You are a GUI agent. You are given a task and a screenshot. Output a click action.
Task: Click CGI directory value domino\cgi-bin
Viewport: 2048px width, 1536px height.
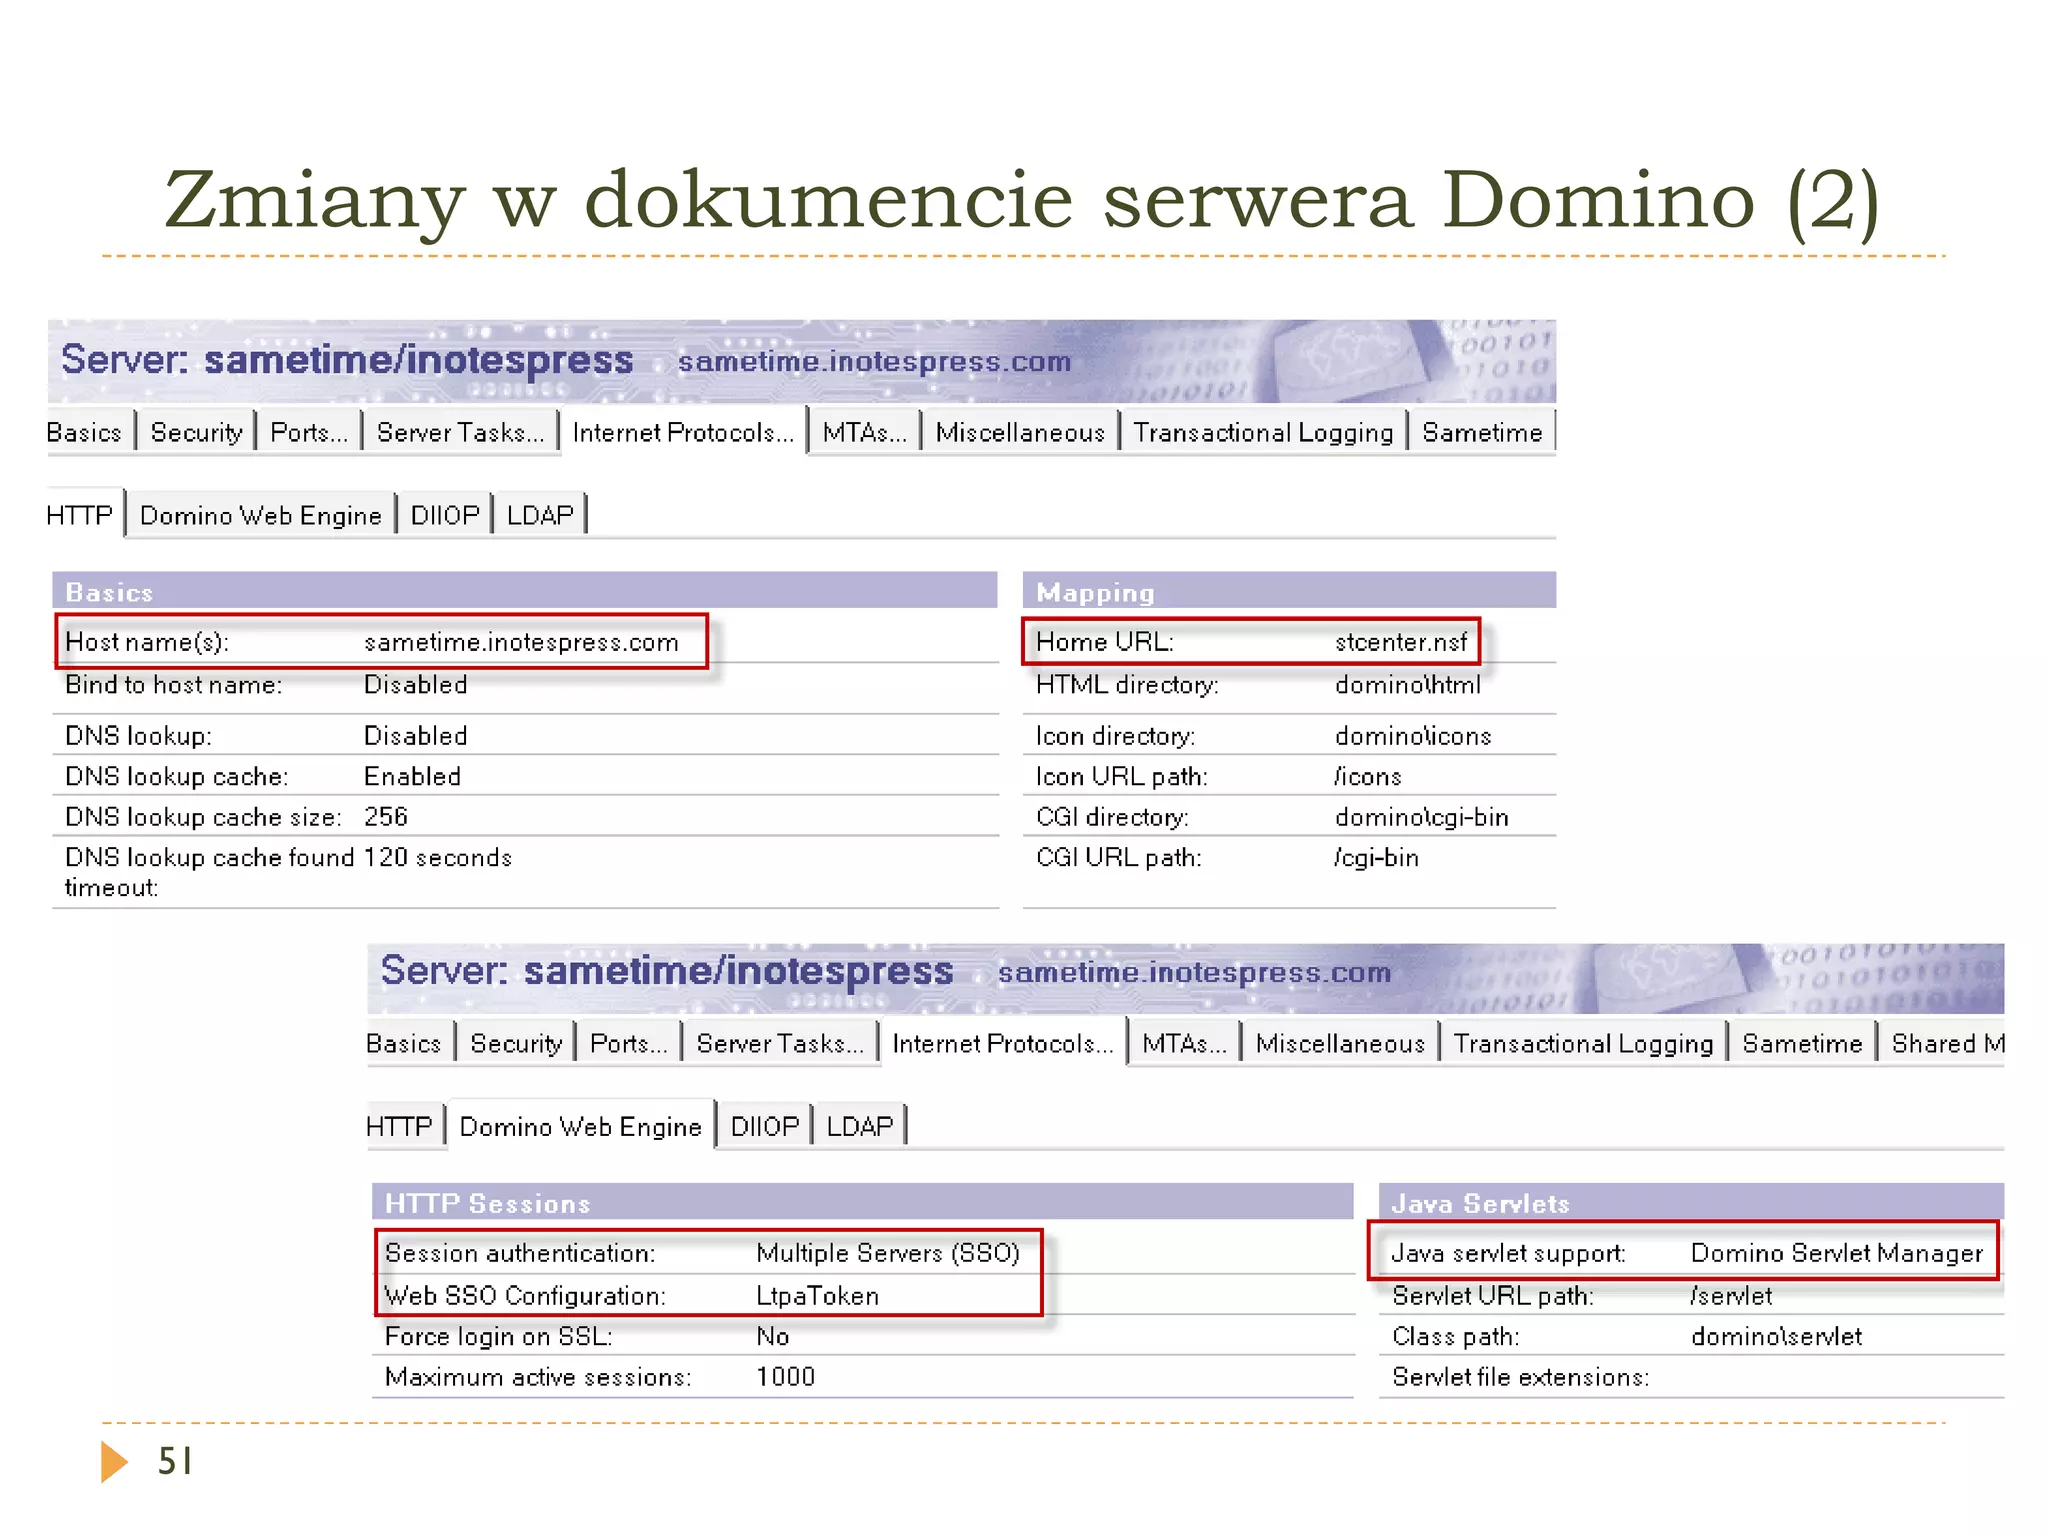click(1421, 817)
